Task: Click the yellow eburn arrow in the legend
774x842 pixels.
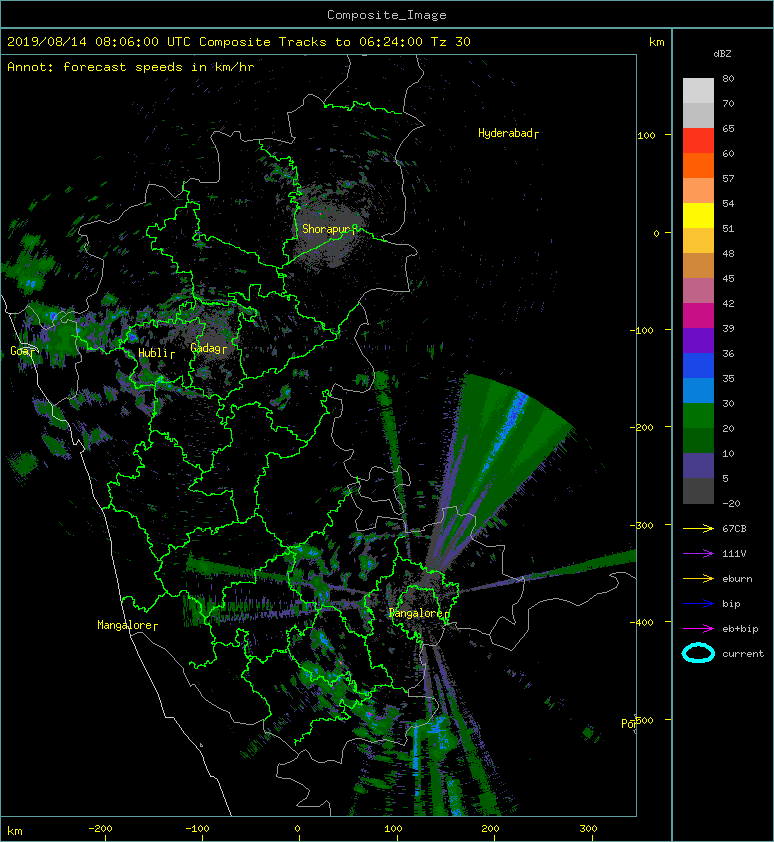Action: (x=698, y=579)
